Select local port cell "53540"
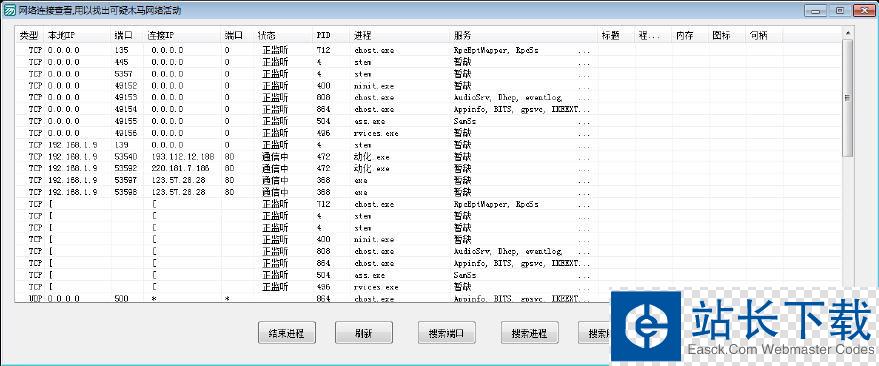This screenshot has width=879, height=366. (125, 156)
